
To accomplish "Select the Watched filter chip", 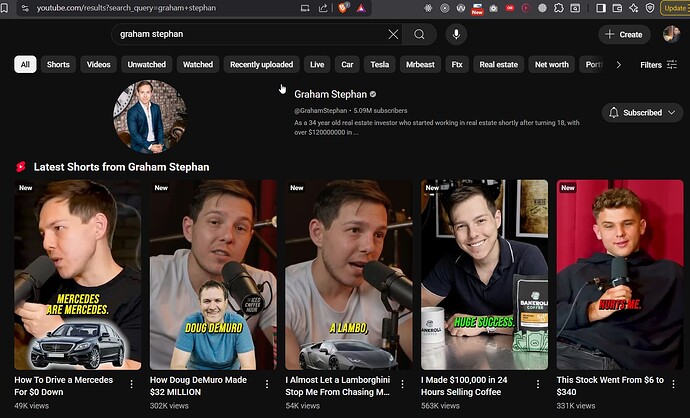I will tap(198, 64).
